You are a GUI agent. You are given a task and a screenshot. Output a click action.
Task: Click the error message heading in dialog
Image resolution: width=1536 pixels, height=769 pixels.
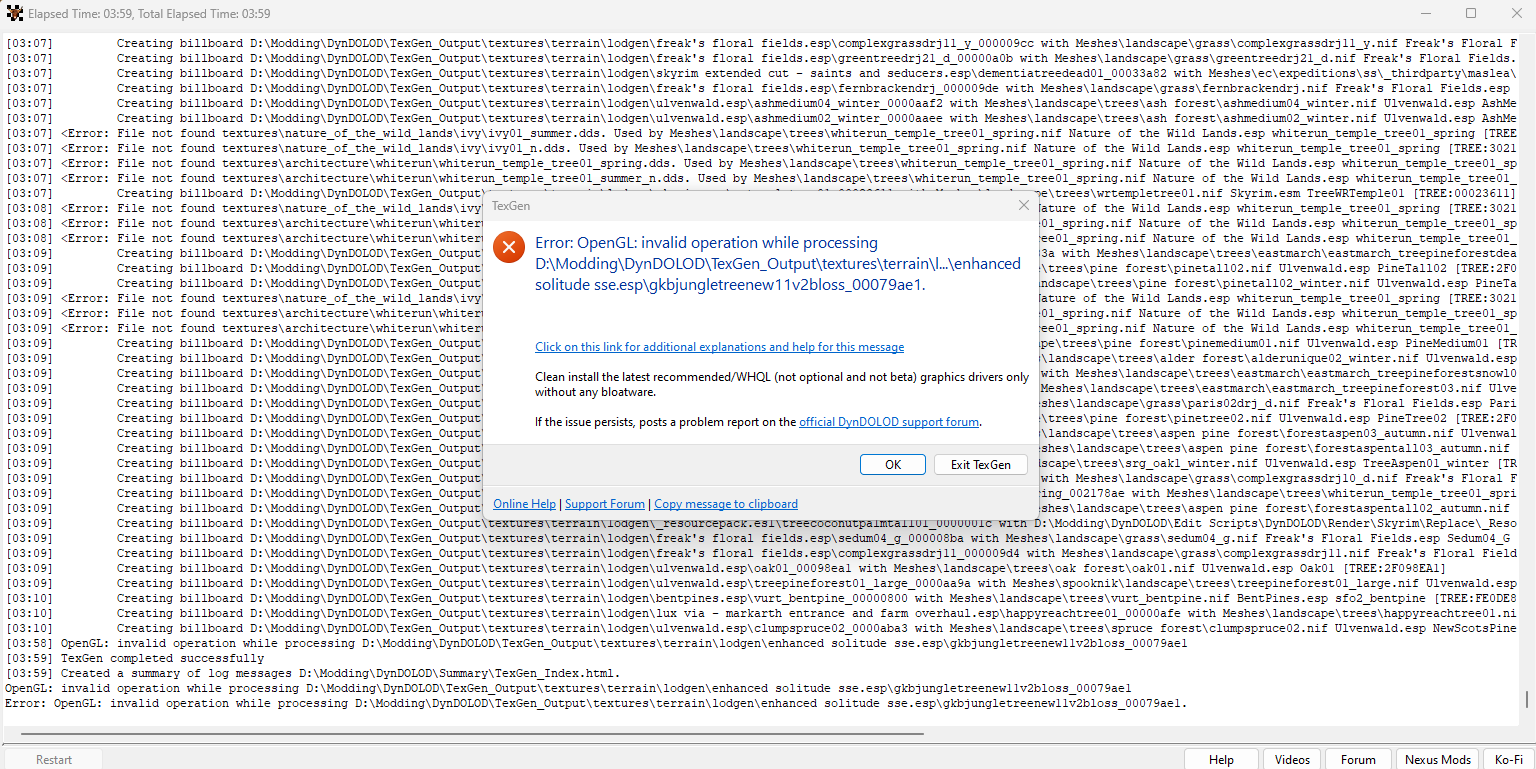pyautogui.click(x=778, y=264)
